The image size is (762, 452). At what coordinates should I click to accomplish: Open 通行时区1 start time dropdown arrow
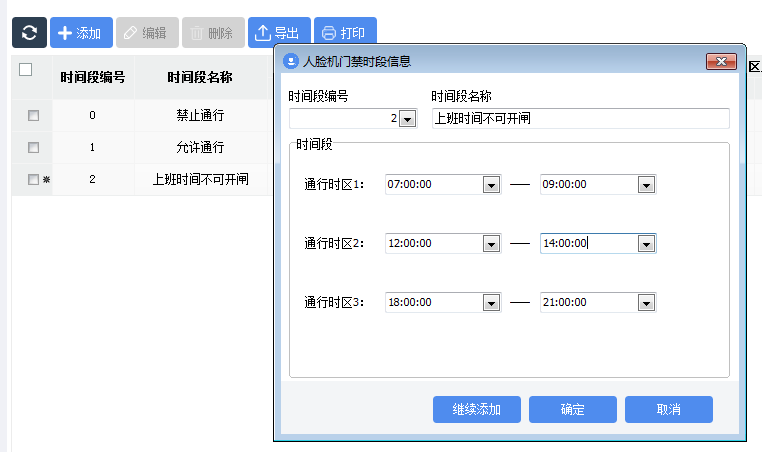coord(491,185)
